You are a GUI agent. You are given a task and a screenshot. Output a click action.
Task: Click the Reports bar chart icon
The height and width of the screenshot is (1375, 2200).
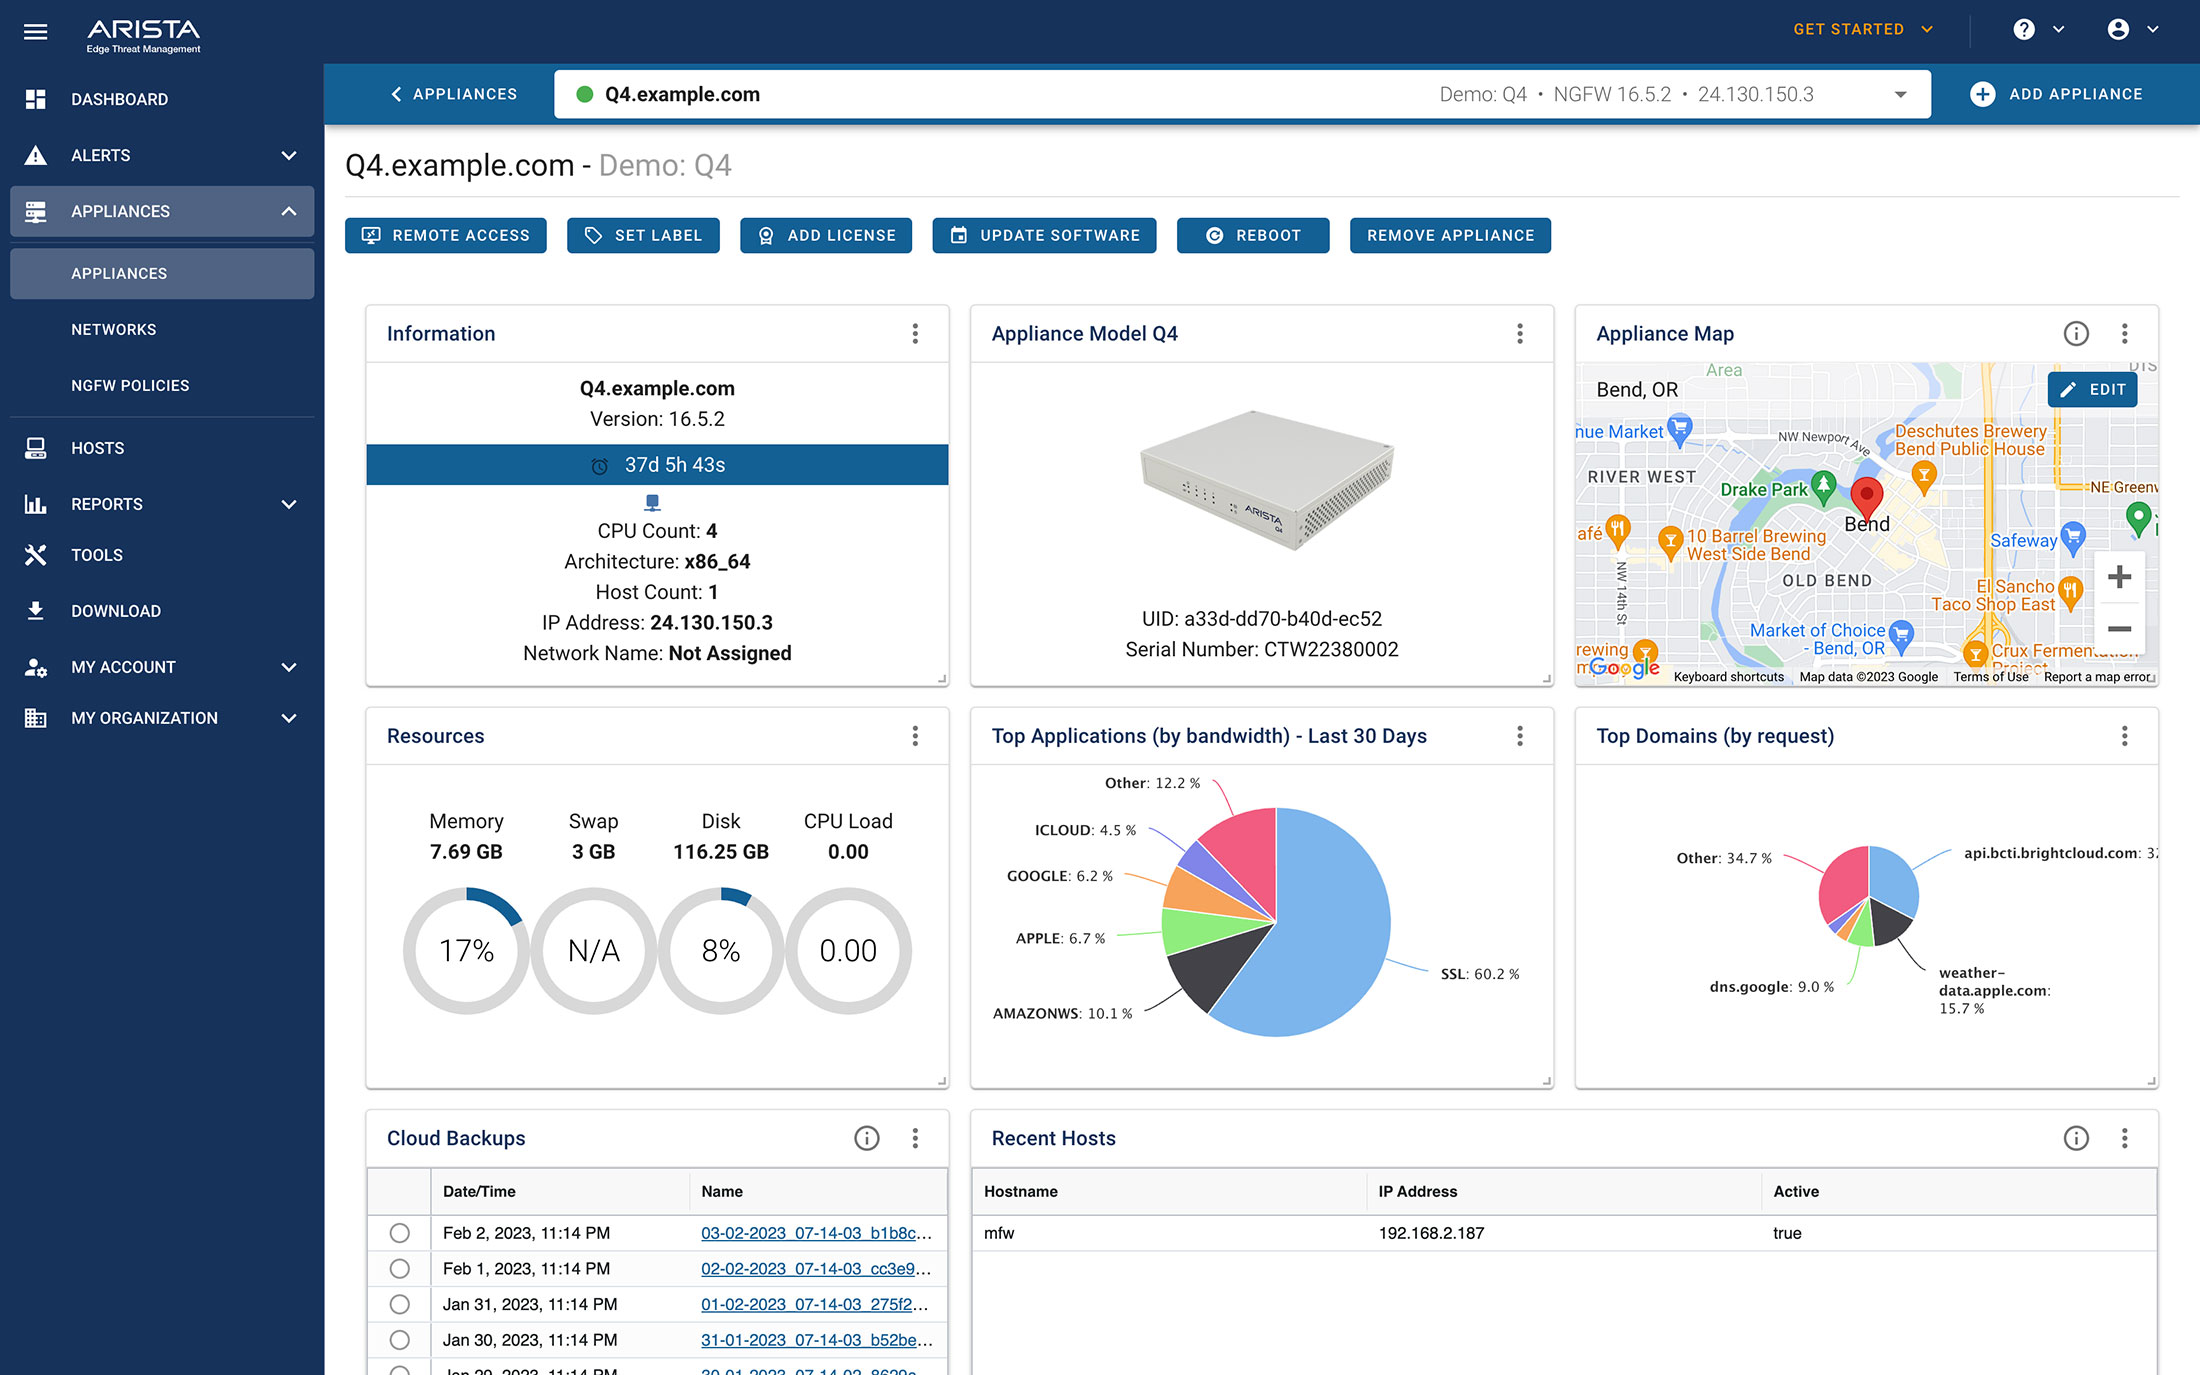pyautogui.click(x=36, y=504)
